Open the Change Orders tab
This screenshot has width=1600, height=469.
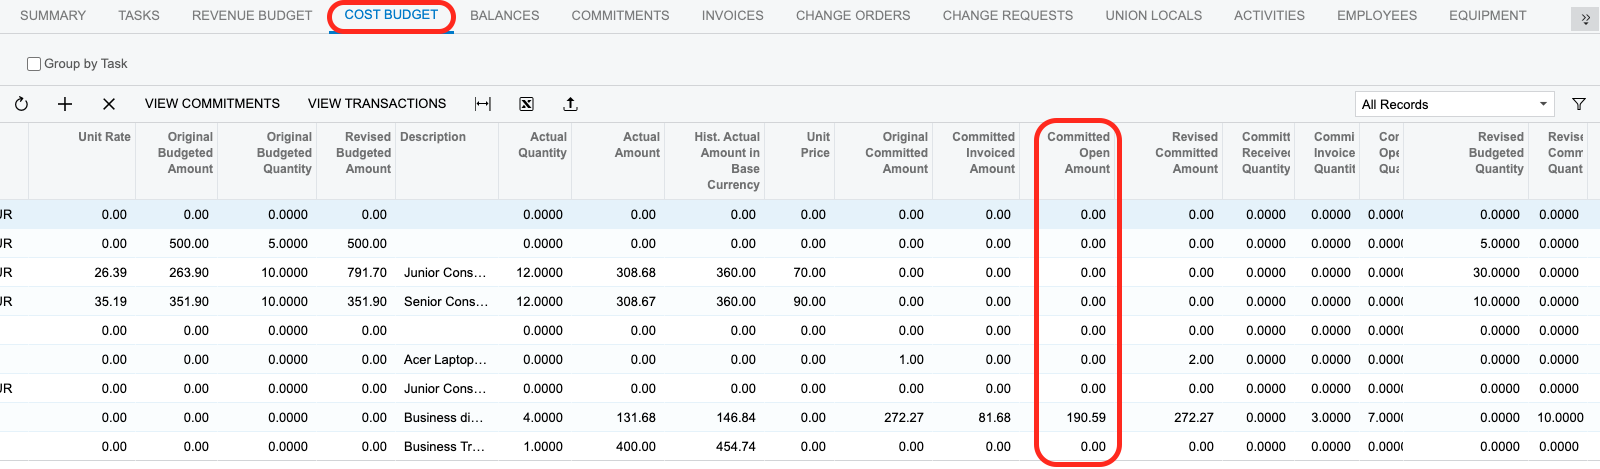pos(853,16)
